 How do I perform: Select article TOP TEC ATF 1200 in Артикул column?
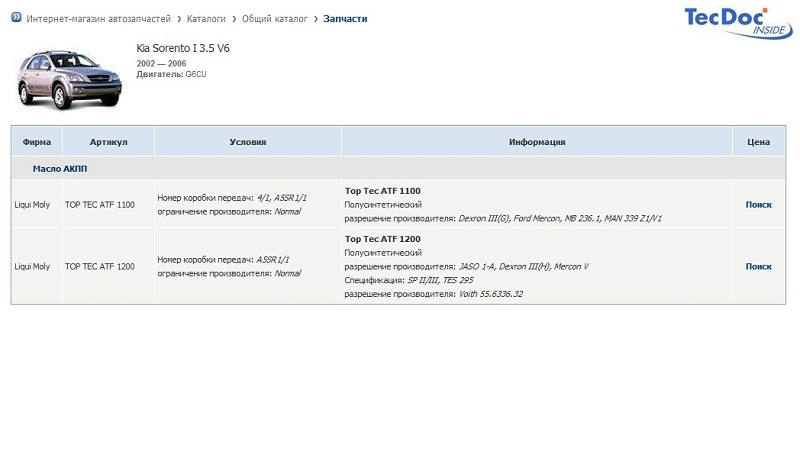[99, 267]
